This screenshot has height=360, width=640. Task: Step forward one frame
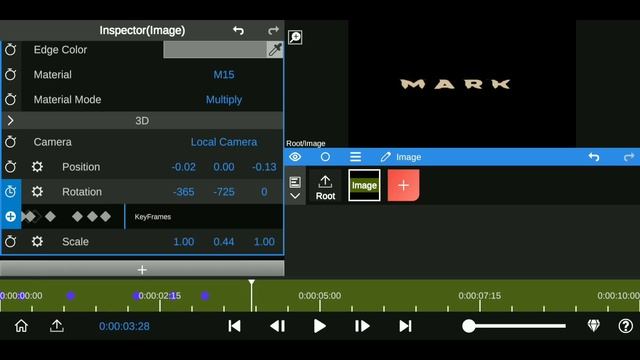362,326
